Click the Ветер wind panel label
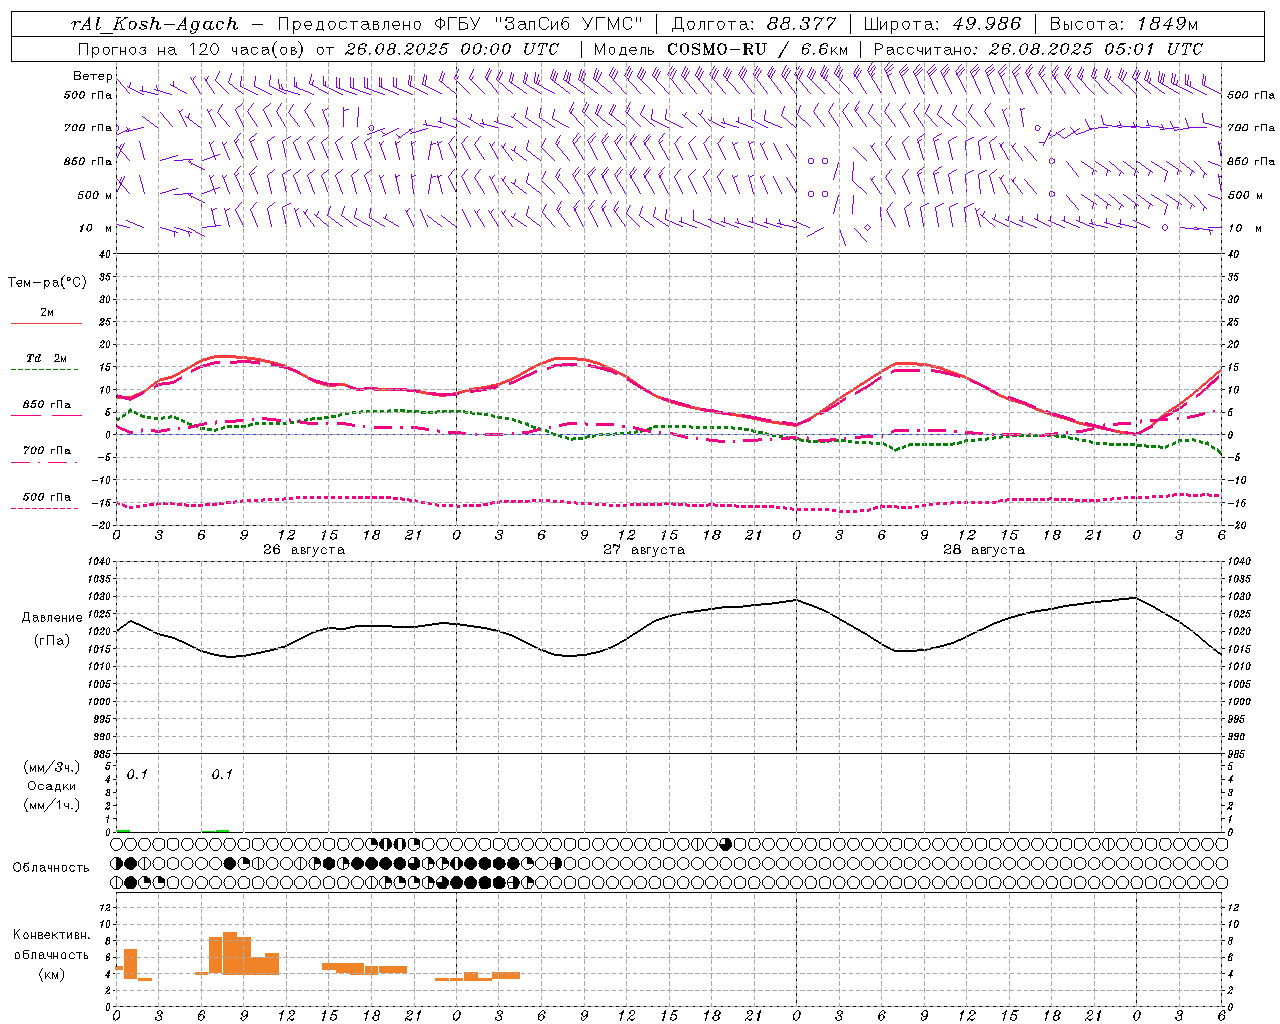The width and height of the screenshot is (1280, 1024). click(x=92, y=76)
